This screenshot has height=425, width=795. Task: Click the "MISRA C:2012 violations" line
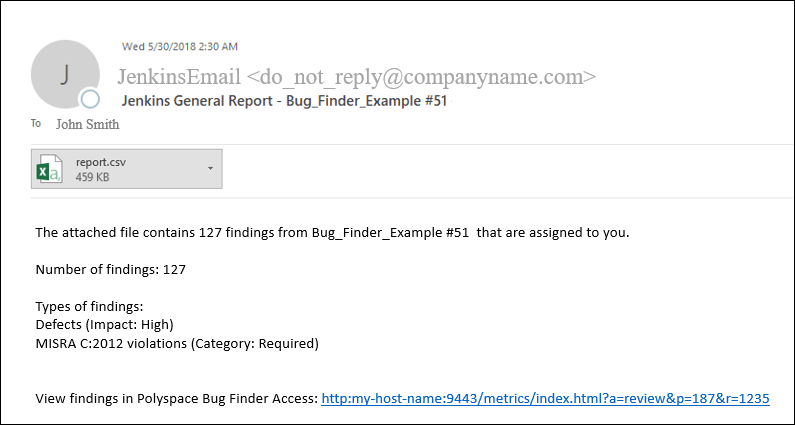(x=177, y=343)
